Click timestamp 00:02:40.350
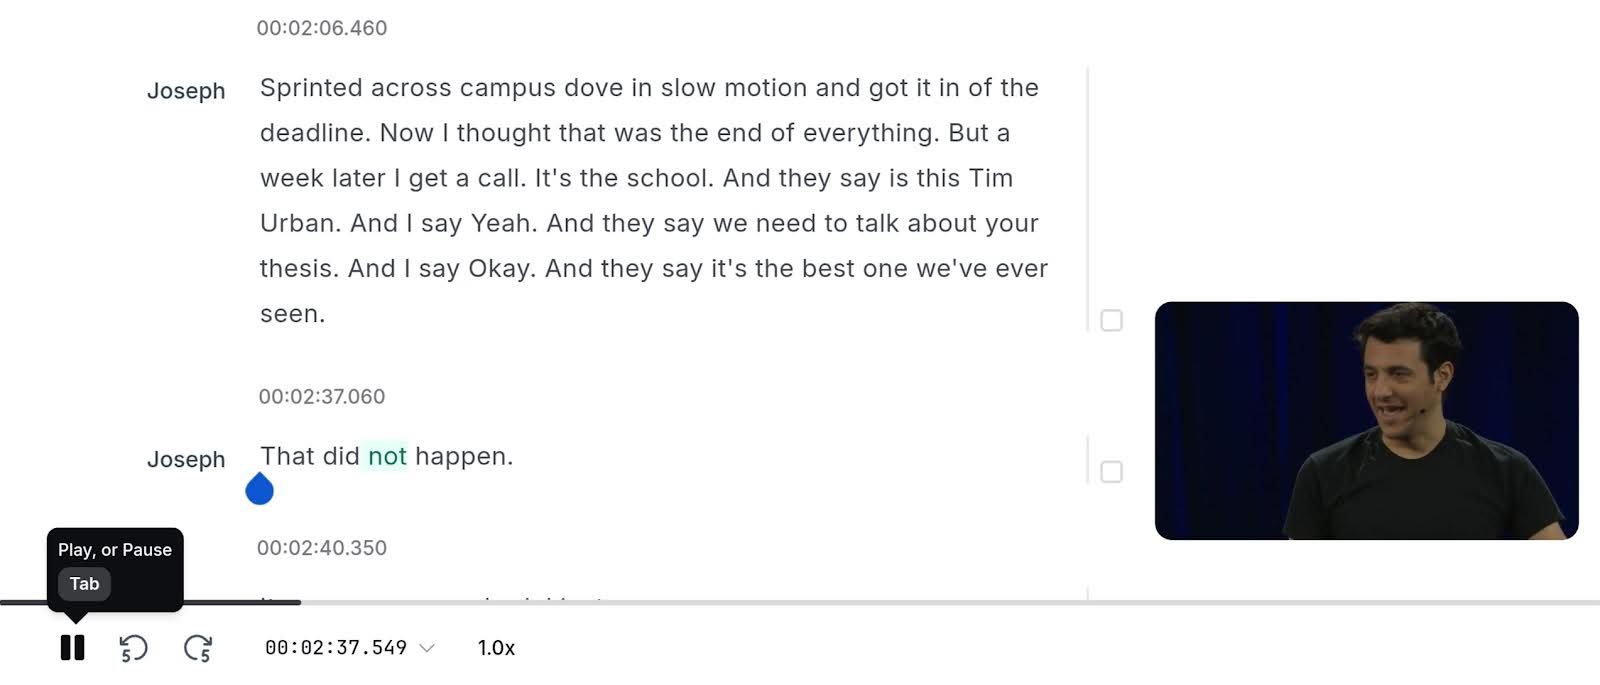The height and width of the screenshot is (685, 1600). (x=320, y=547)
